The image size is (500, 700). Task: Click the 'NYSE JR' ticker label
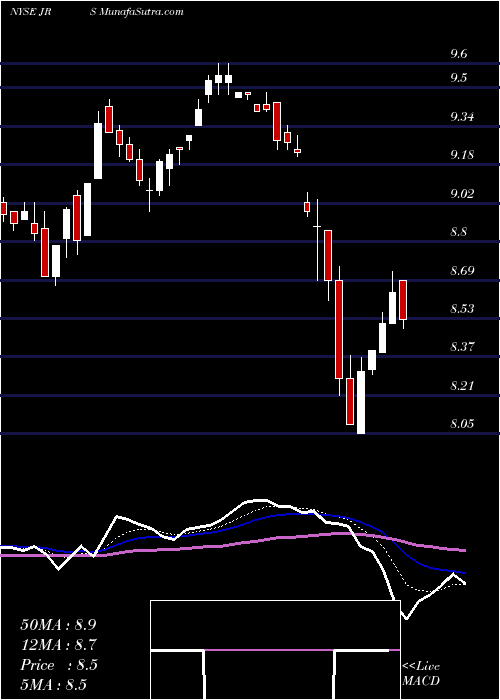30,12
